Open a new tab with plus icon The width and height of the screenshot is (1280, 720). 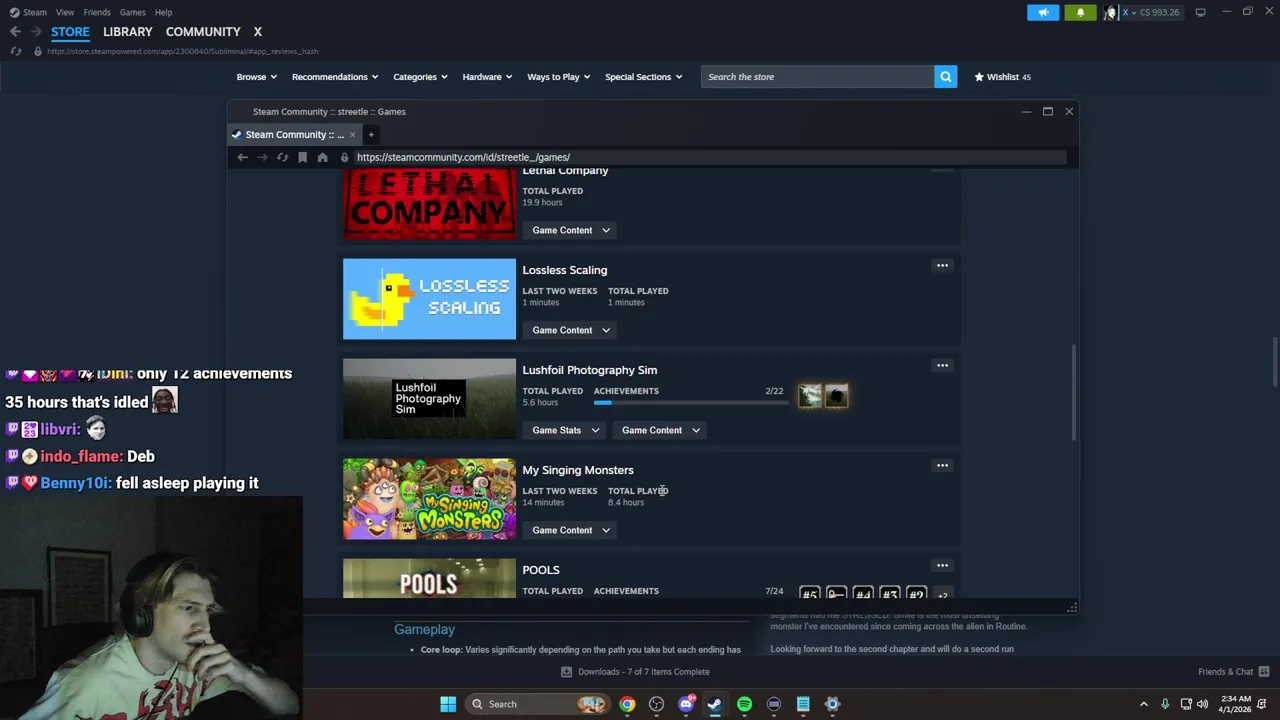pyautogui.click(x=370, y=134)
